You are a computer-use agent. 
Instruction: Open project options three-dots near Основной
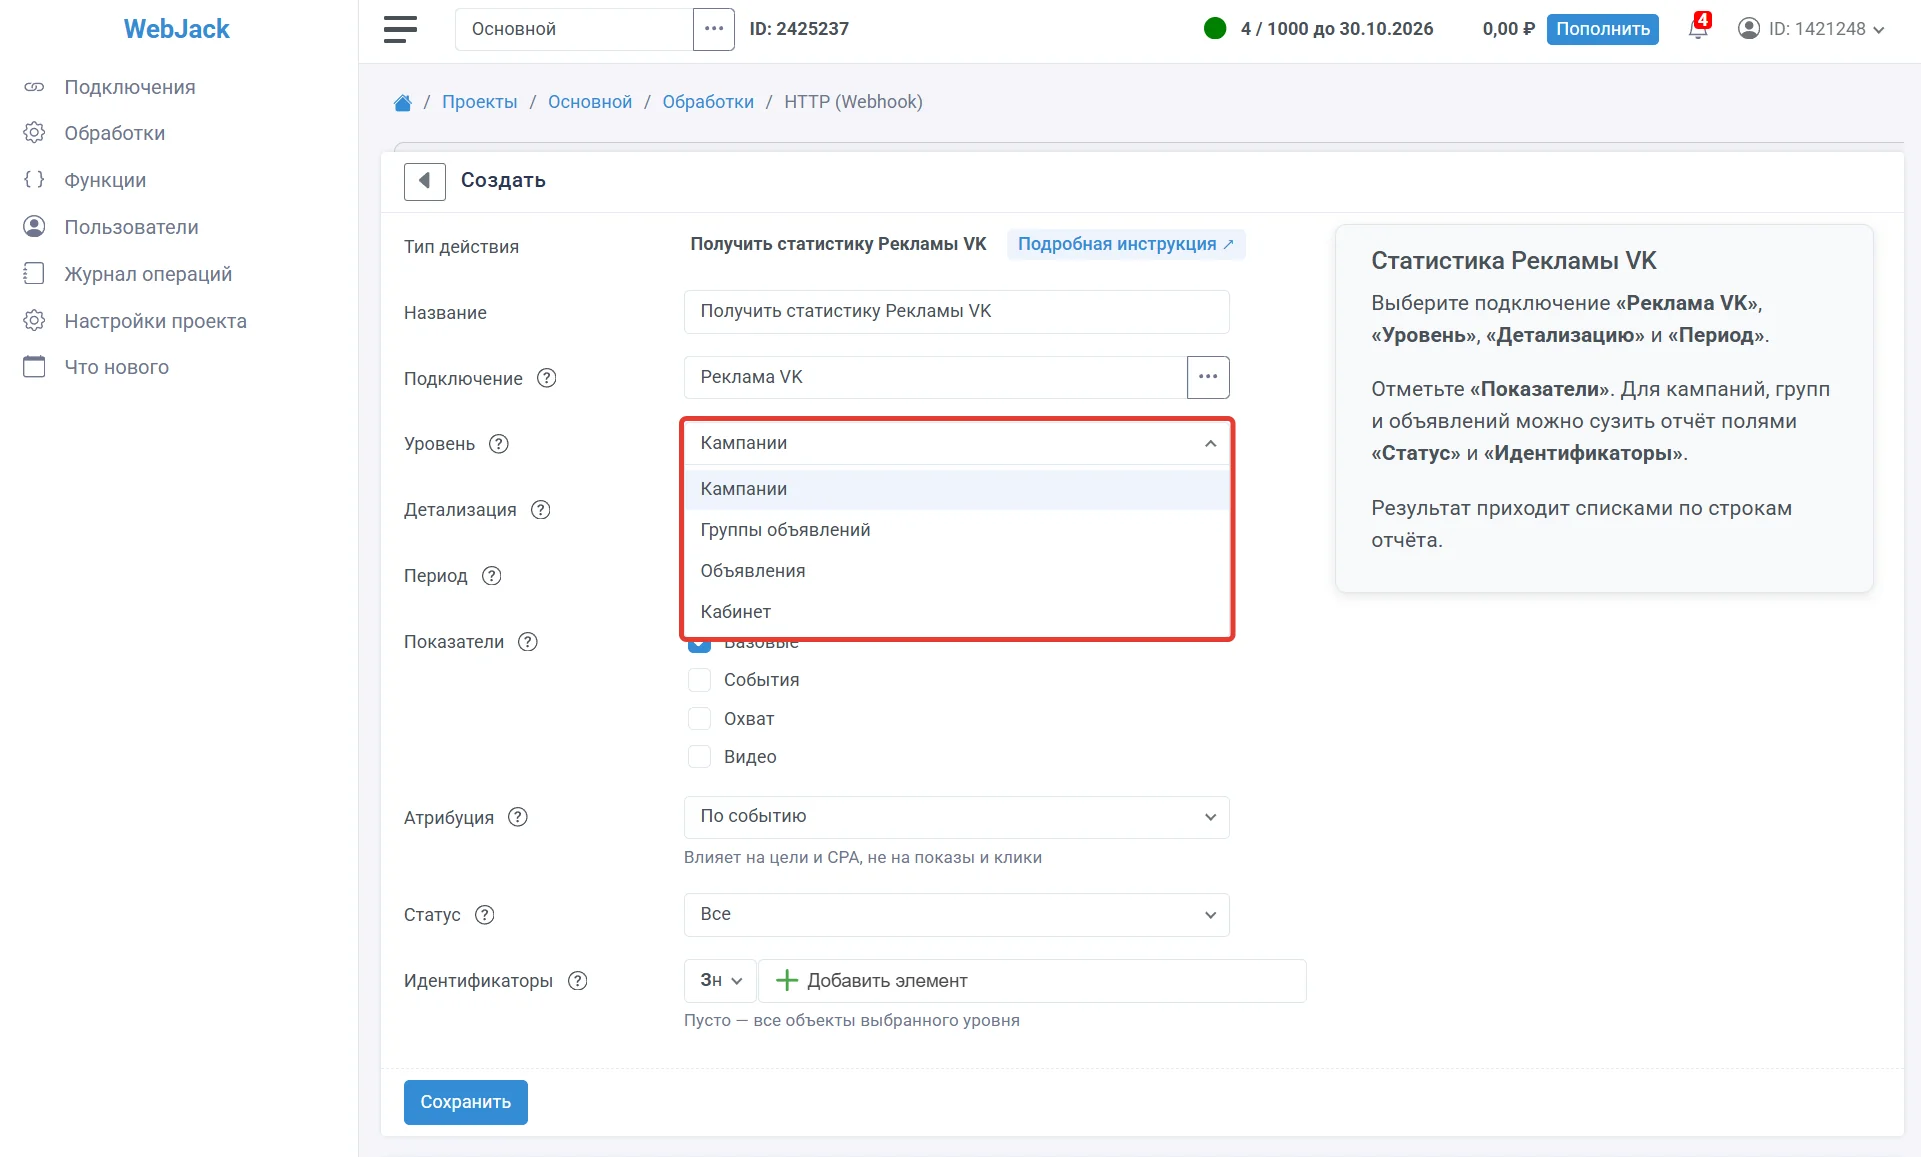[x=714, y=29]
